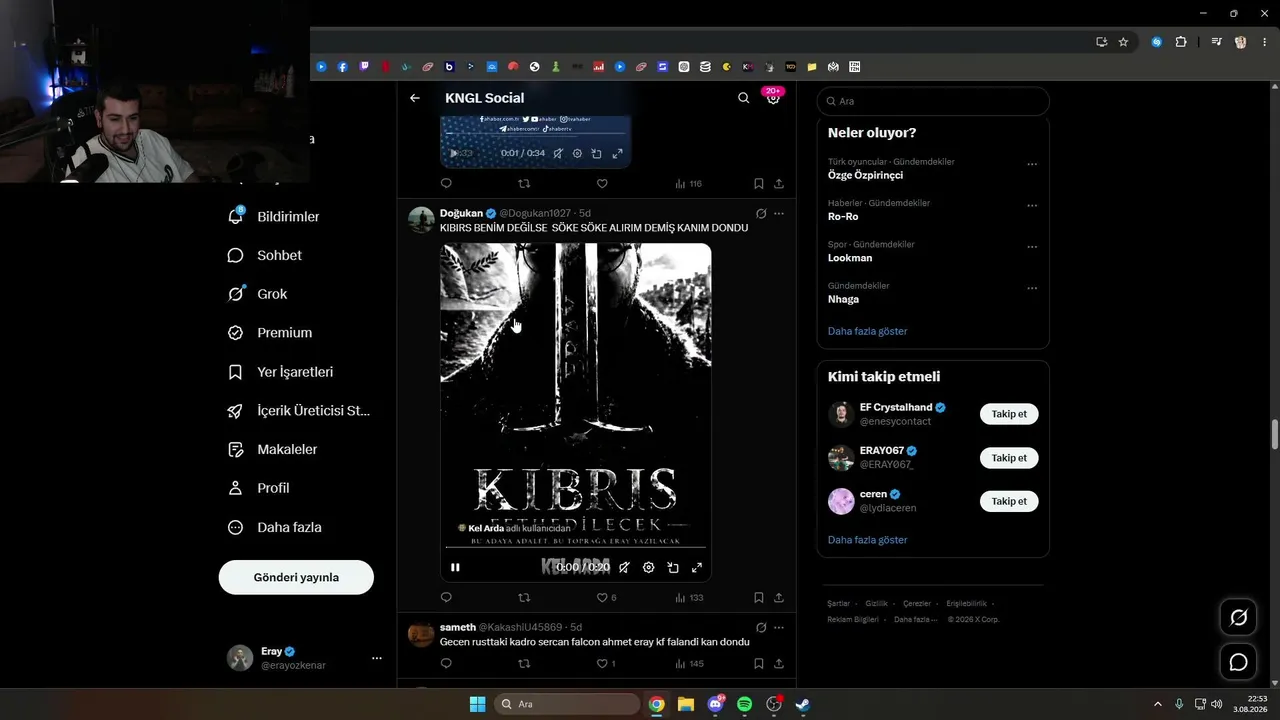View analytics showing 145 views
This screenshot has width=1280, height=720.
pos(689,663)
